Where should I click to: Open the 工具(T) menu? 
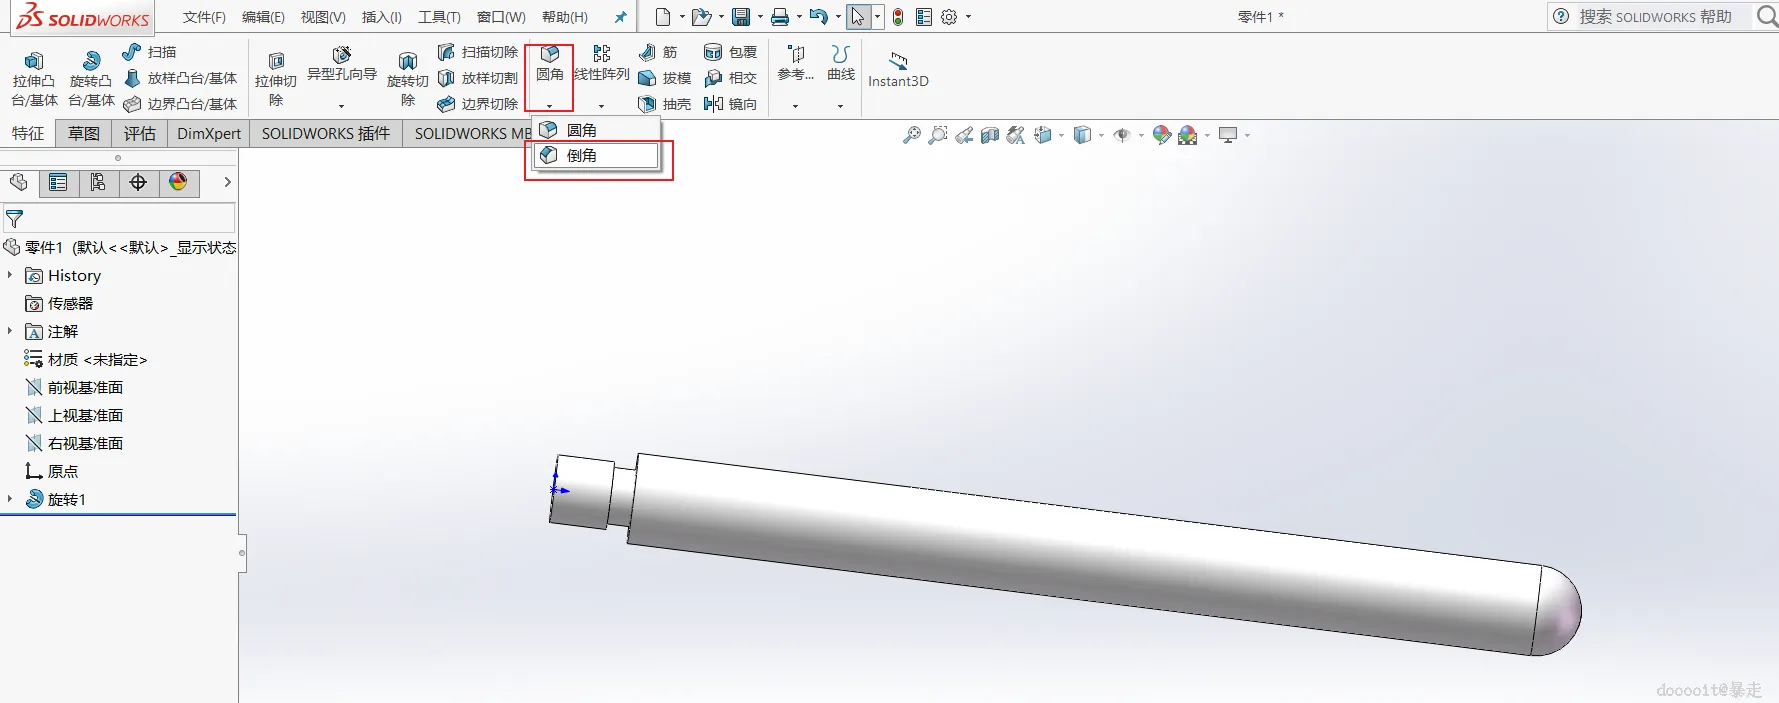(x=439, y=17)
